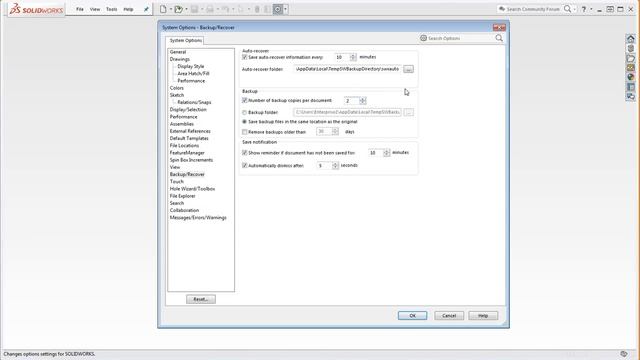
Task: Open the Print dropdown arrow
Action: (x=218, y=9)
